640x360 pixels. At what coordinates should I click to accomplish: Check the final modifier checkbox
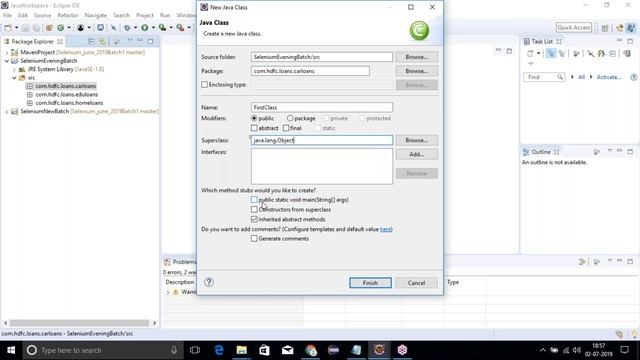tap(286, 128)
